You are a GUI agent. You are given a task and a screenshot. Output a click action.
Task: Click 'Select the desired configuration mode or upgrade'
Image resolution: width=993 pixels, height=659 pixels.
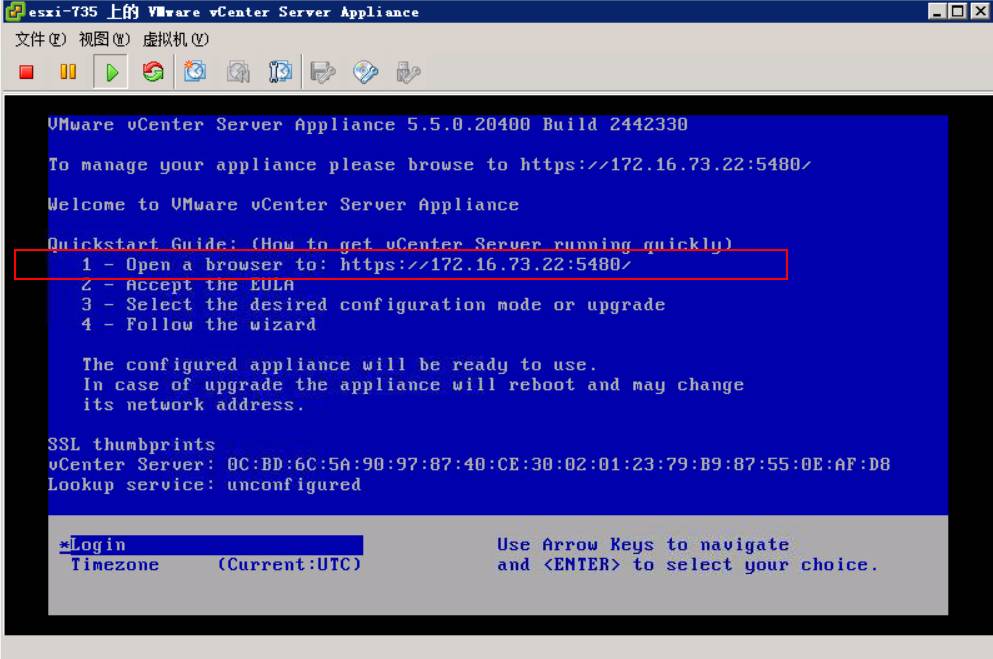point(374,305)
